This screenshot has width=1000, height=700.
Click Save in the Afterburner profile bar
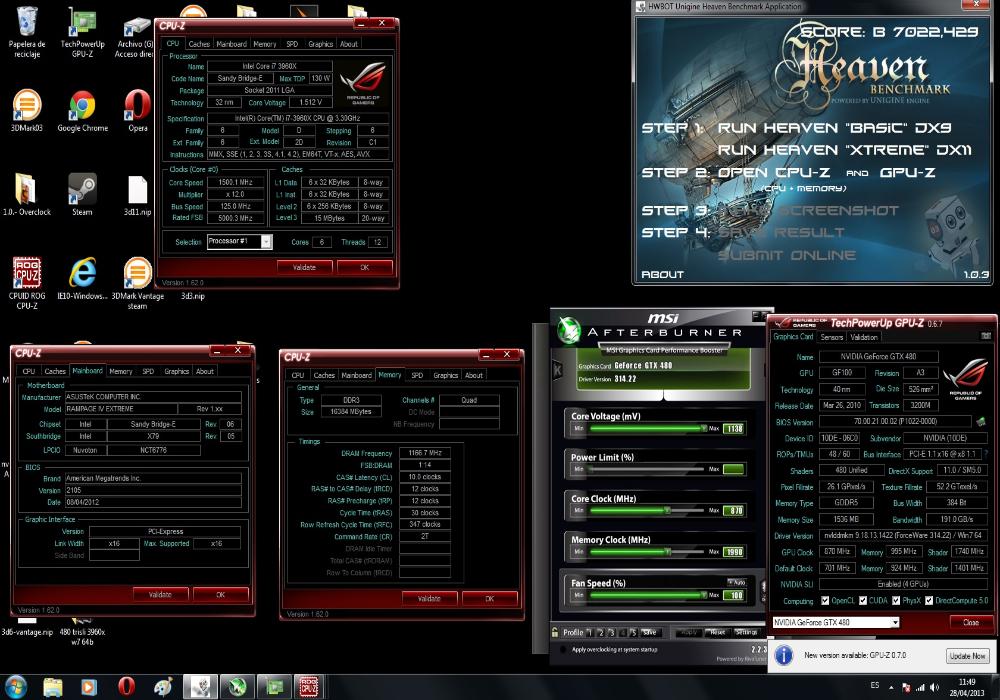pyautogui.click(x=650, y=632)
